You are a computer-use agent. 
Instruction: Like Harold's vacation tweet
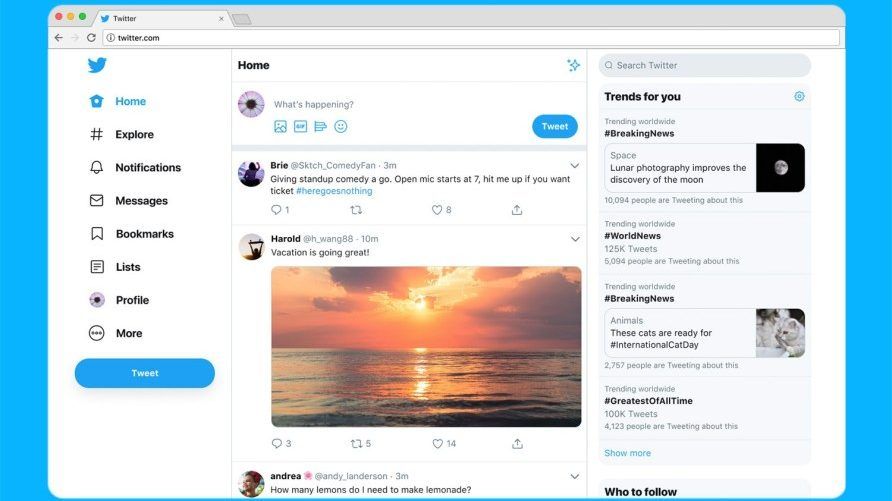click(x=437, y=444)
